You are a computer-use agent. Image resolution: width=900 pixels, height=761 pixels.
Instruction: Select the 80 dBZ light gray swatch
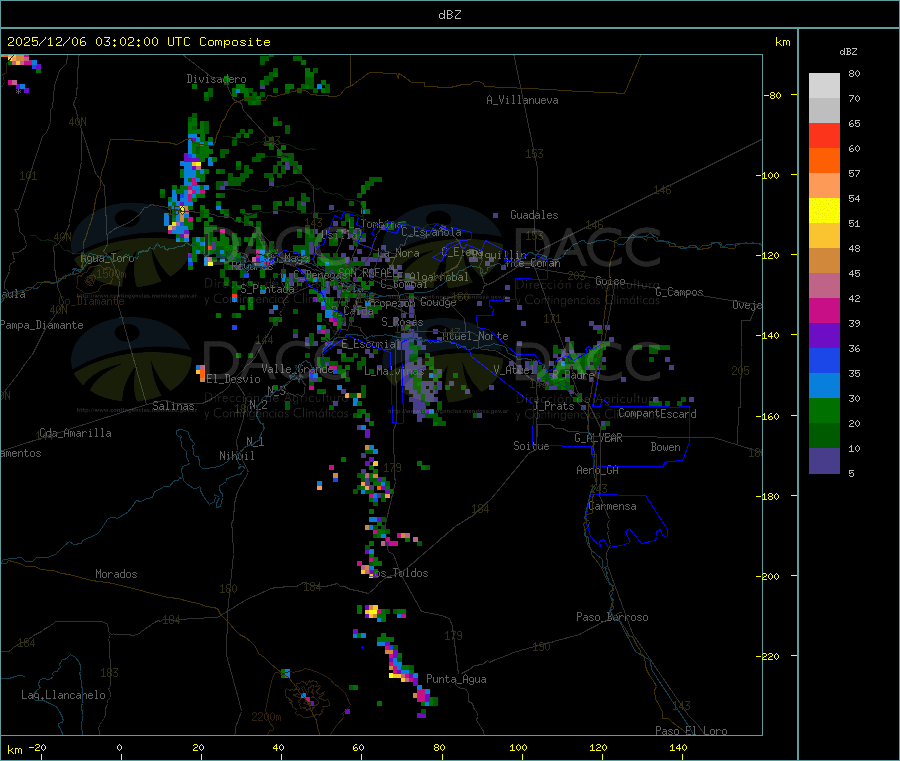coord(824,86)
